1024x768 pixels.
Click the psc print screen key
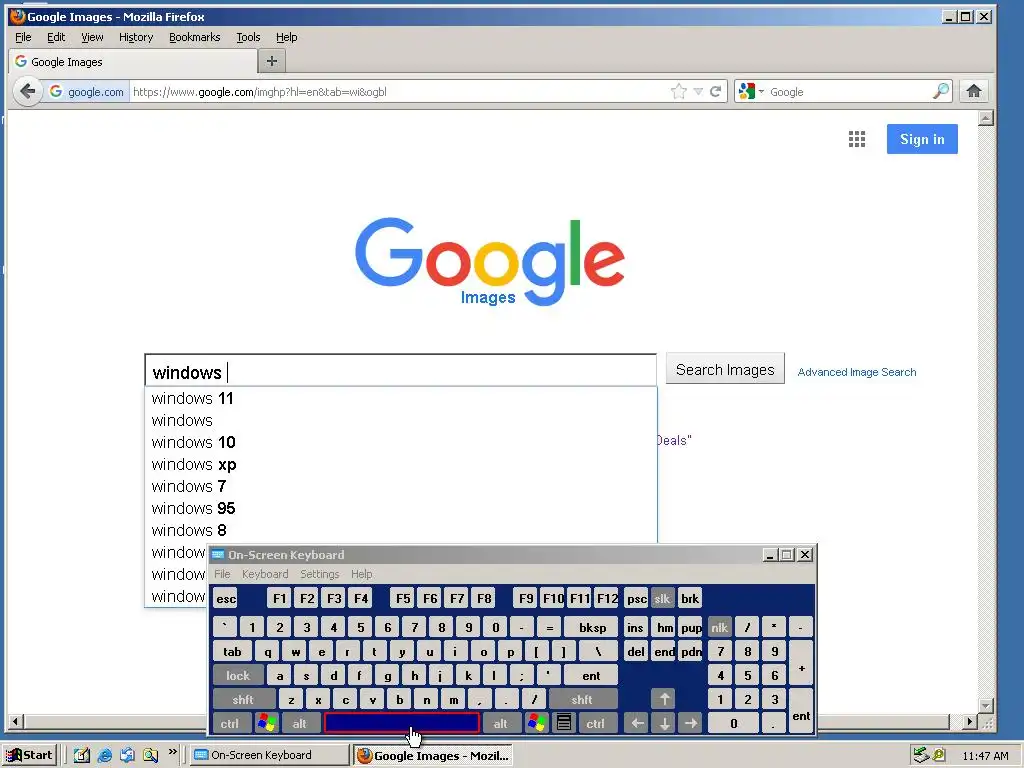click(636, 598)
